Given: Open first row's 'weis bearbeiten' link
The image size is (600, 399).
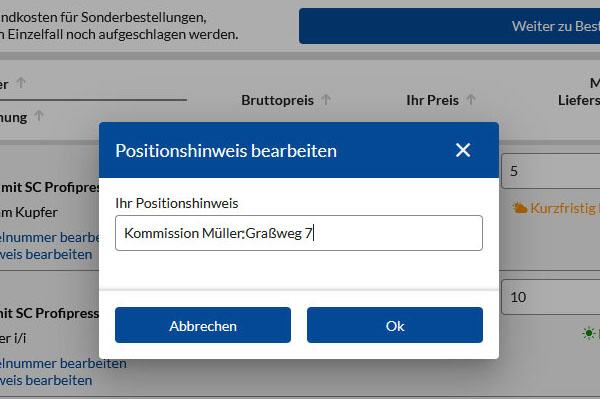Looking at the screenshot, I should (46, 254).
